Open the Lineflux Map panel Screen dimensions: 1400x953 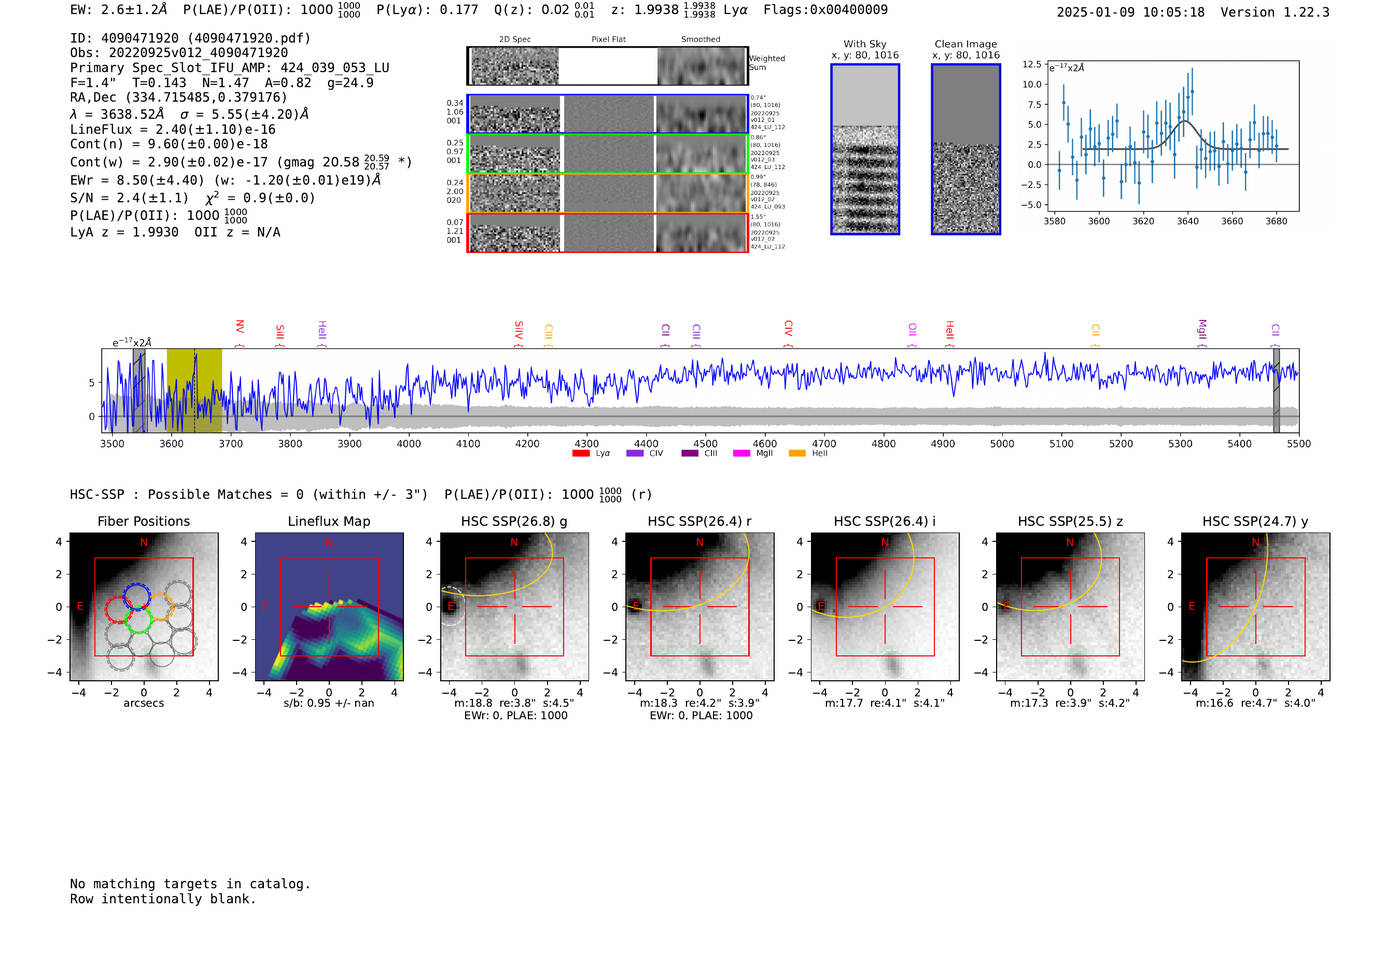(329, 607)
